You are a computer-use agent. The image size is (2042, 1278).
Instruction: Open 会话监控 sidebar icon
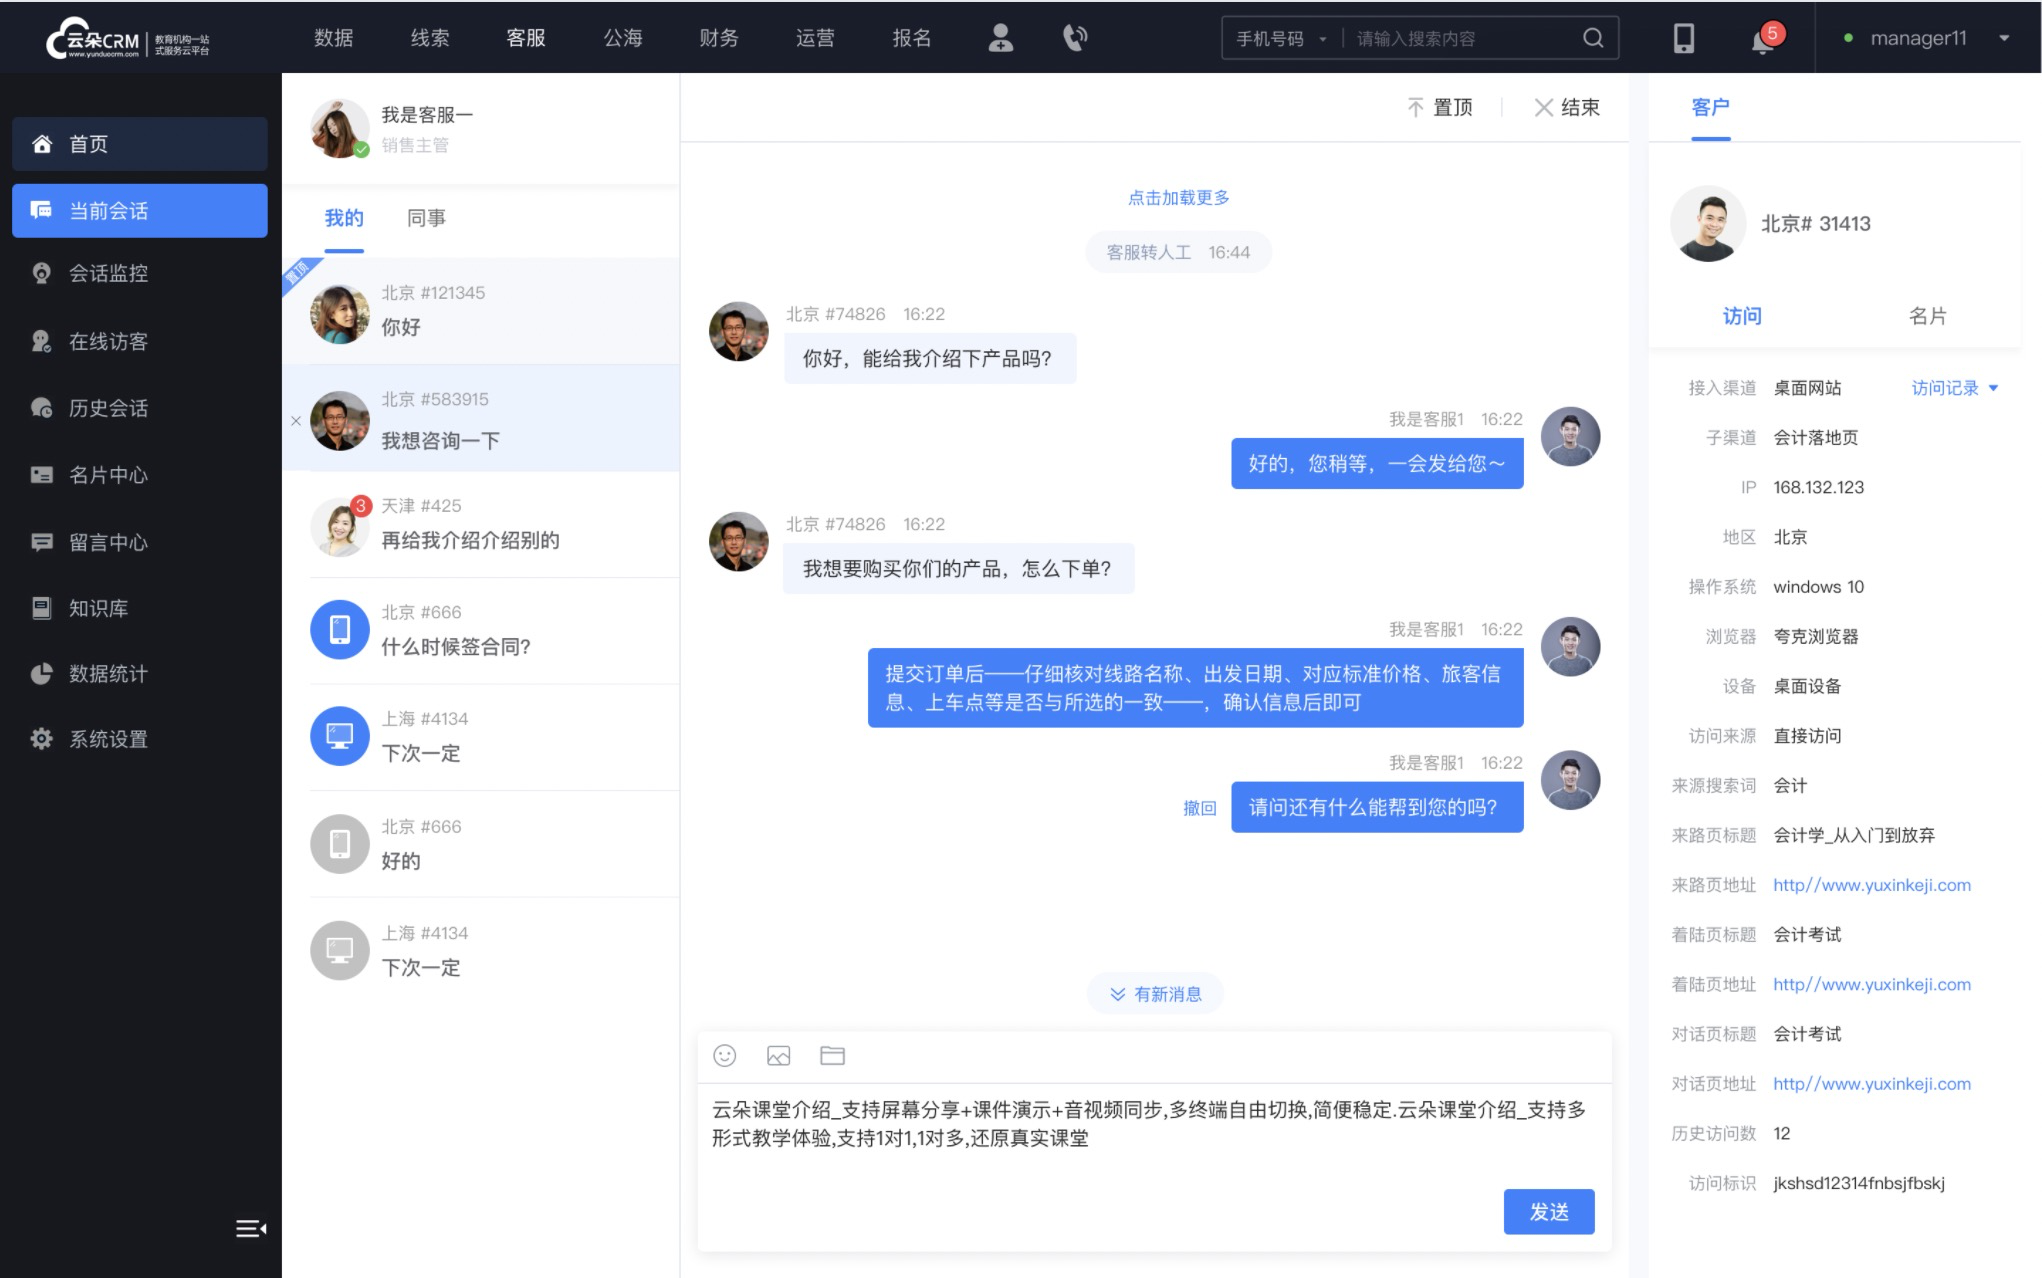pyautogui.click(x=40, y=272)
